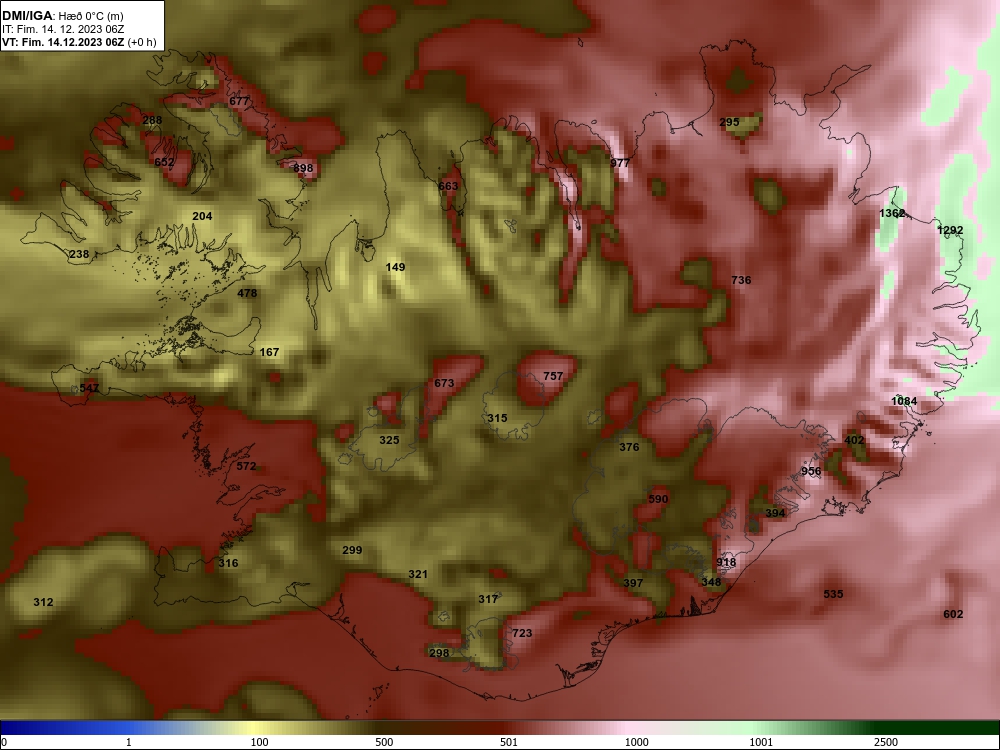Click the 673 value on the map
Image resolution: width=1000 pixels, height=750 pixels.
(x=444, y=383)
